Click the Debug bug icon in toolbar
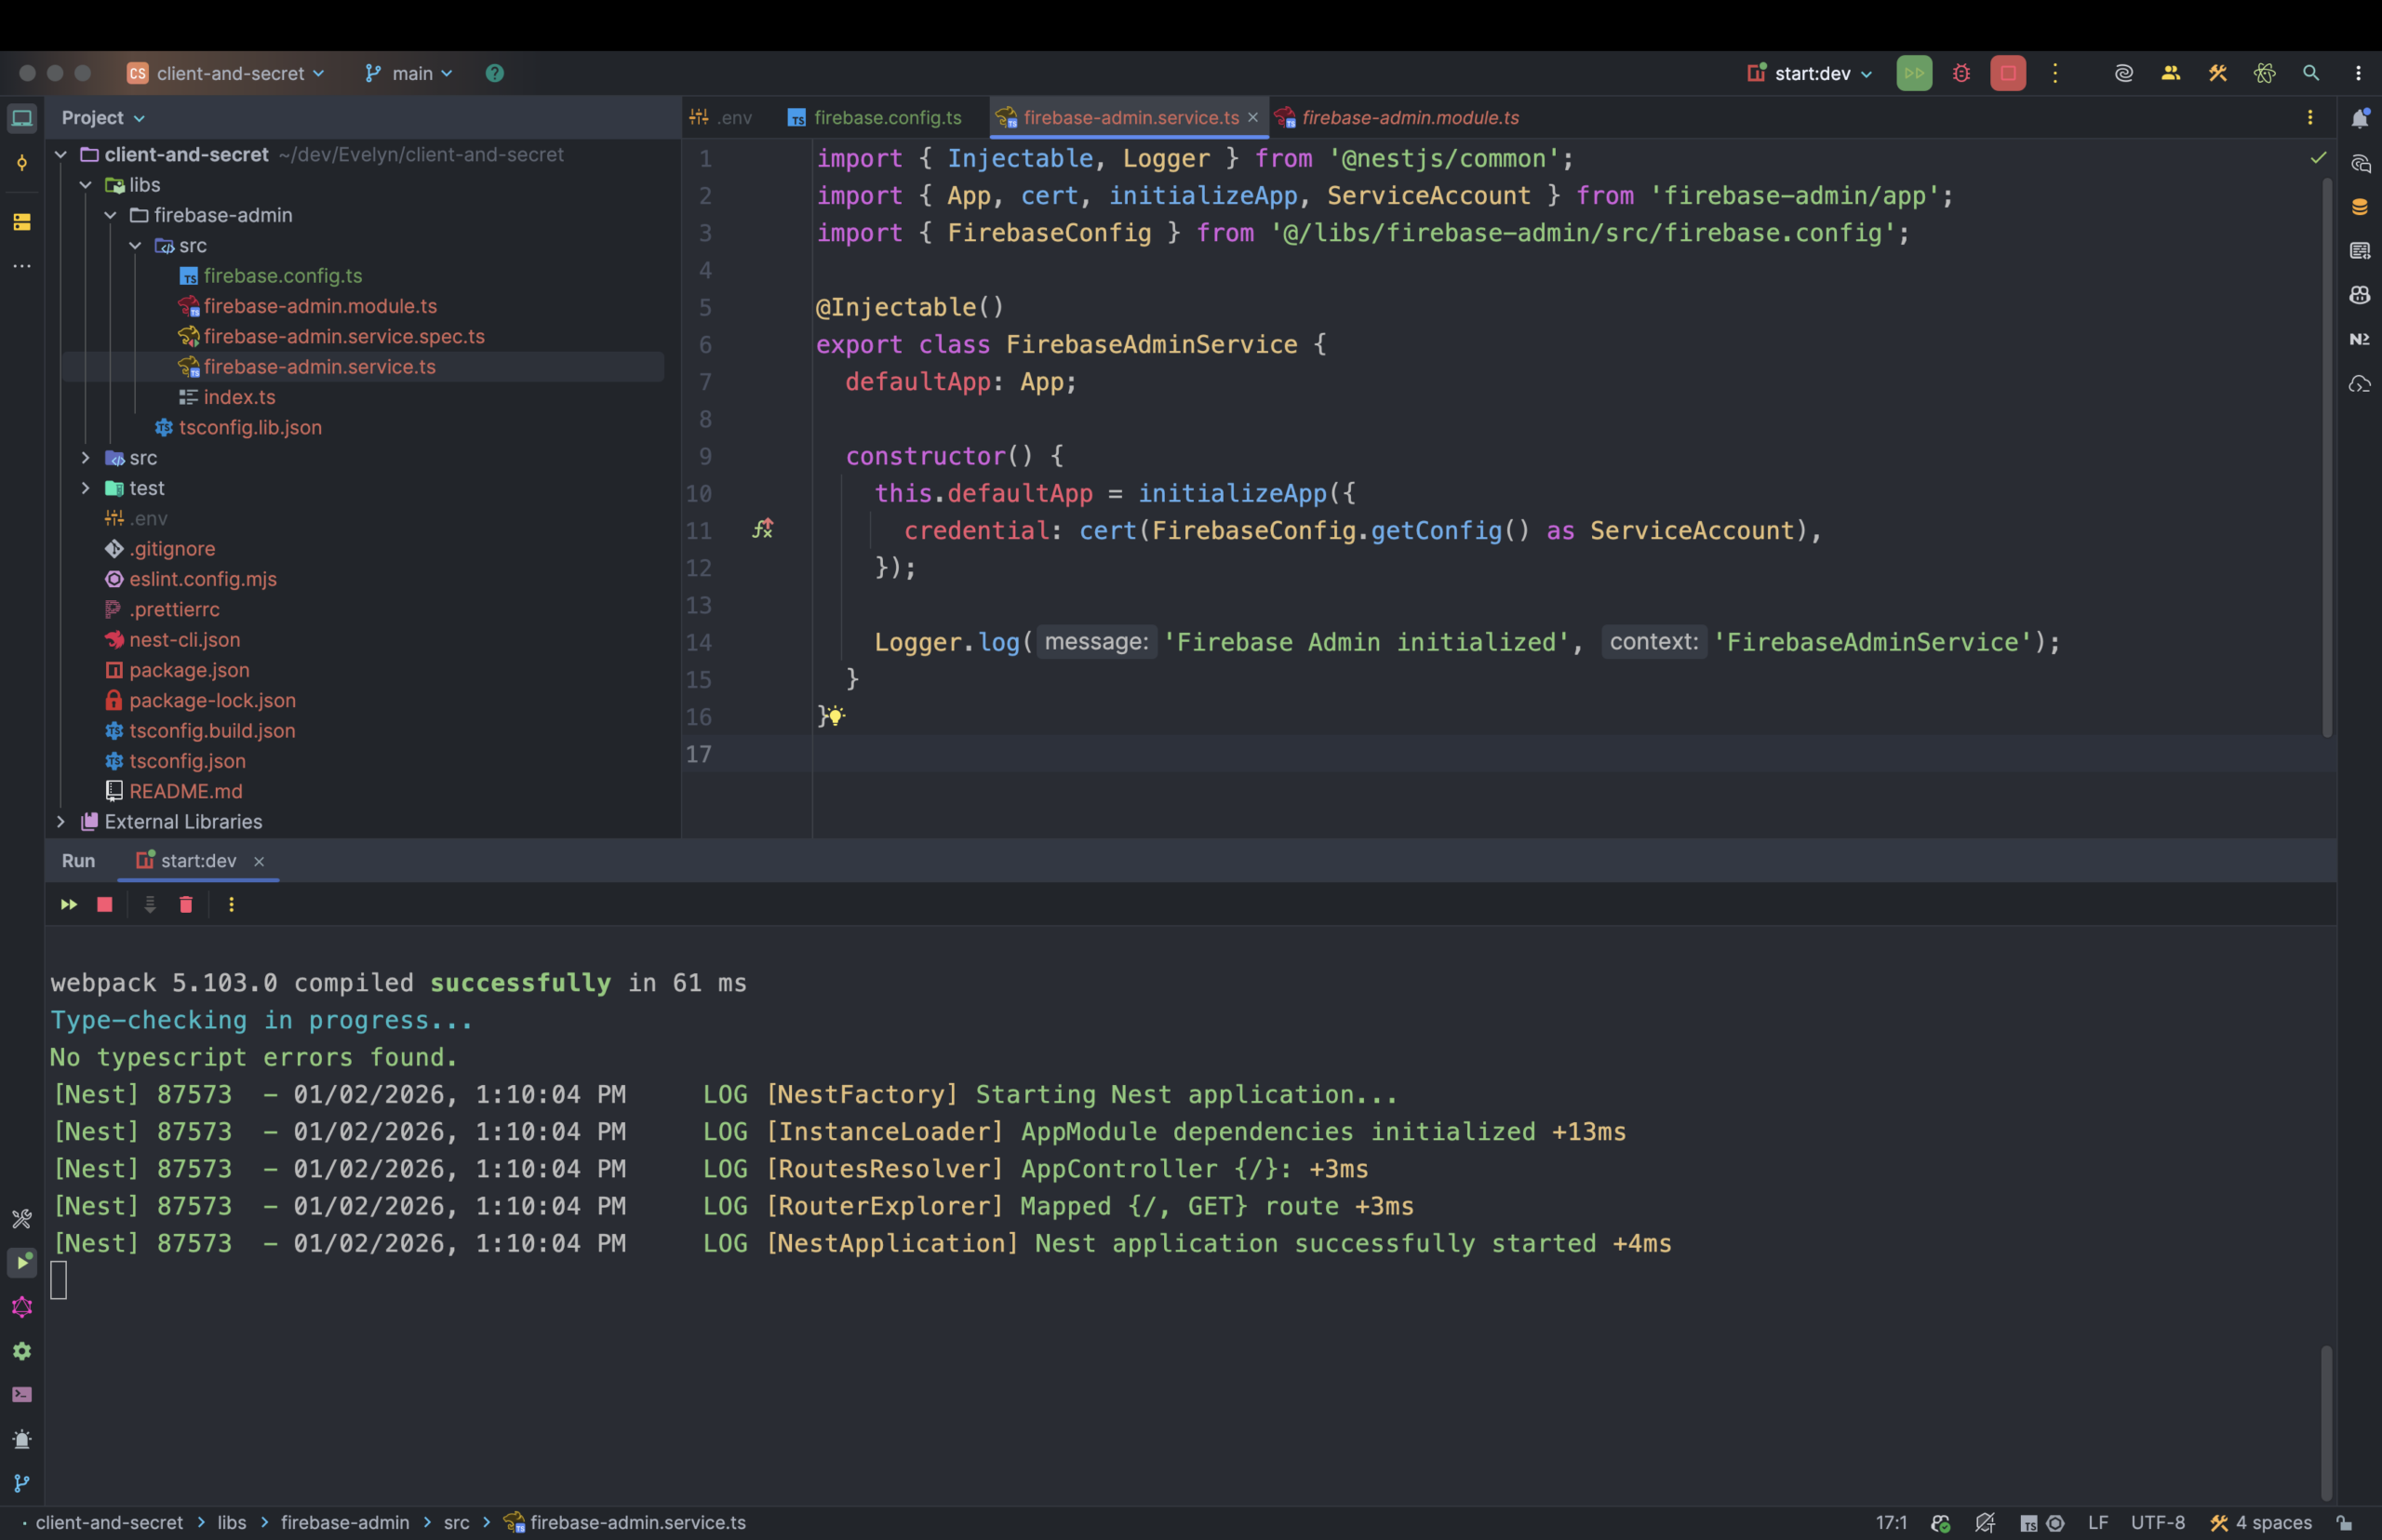Viewport: 2382px width, 1540px height. click(x=1961, y=73)
